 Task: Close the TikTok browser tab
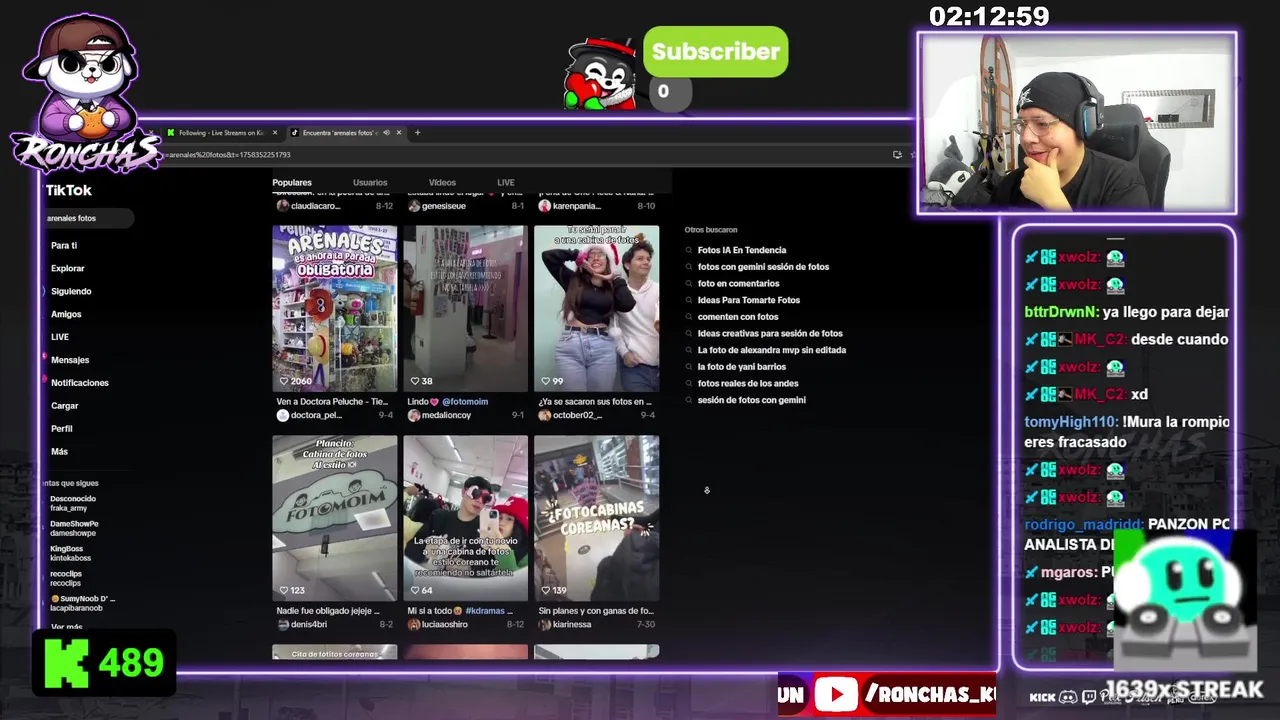(x=399, y=132)
